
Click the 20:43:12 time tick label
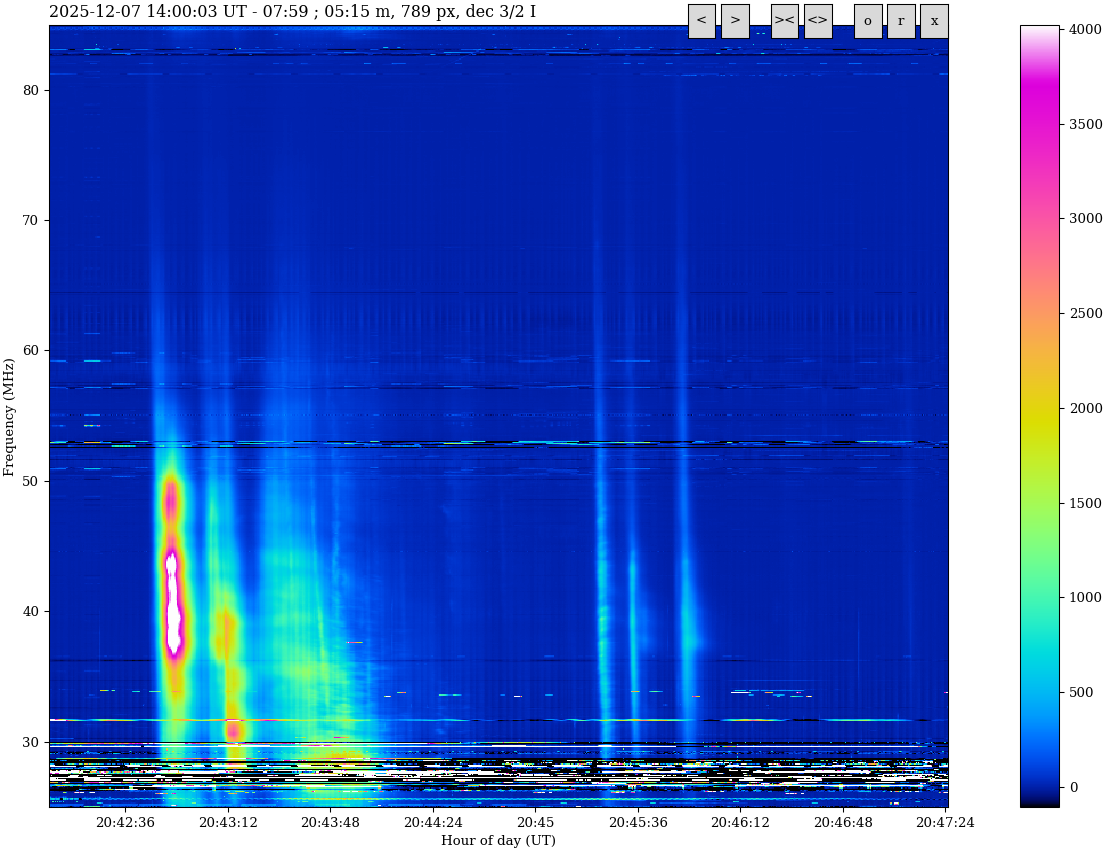point(228,823)
